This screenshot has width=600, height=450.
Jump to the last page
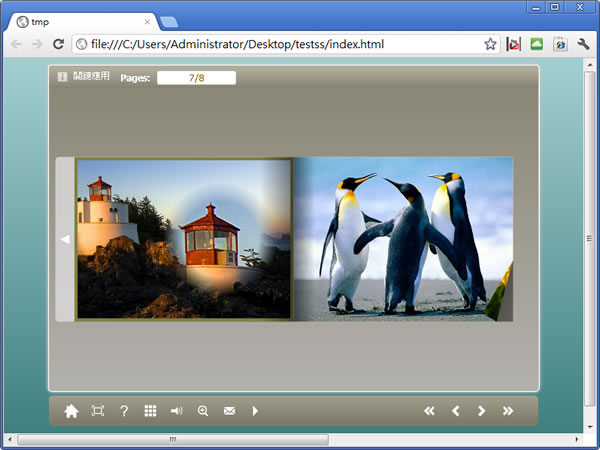point(508,411)
